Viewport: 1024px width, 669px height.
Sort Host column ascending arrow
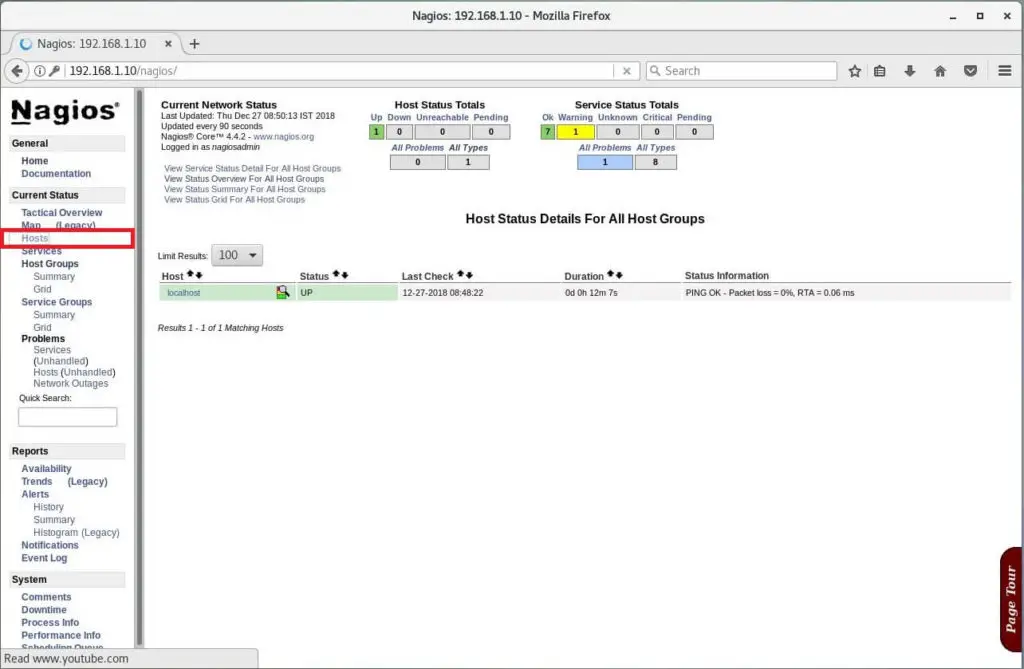pos(191,274)
